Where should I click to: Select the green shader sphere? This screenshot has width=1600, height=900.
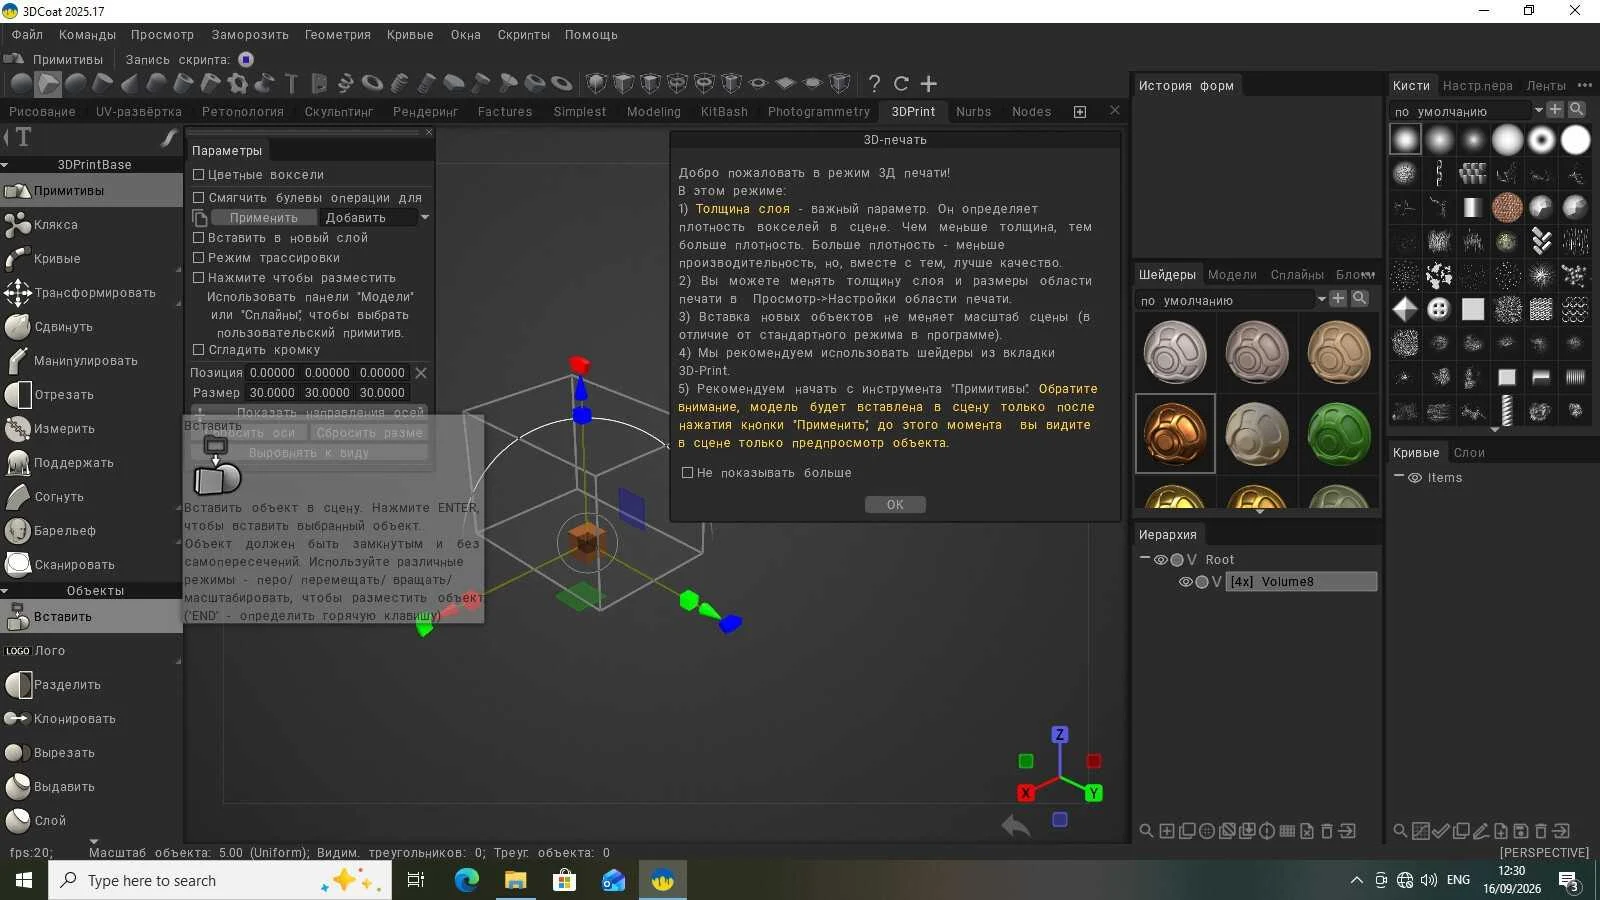coord(1339,434)
